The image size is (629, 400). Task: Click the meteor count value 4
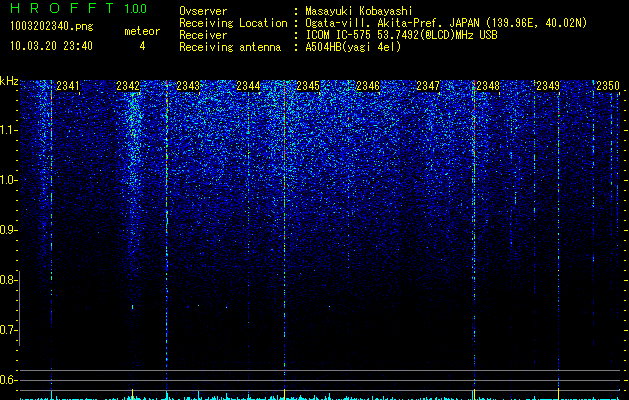click(x=142, y=46)
